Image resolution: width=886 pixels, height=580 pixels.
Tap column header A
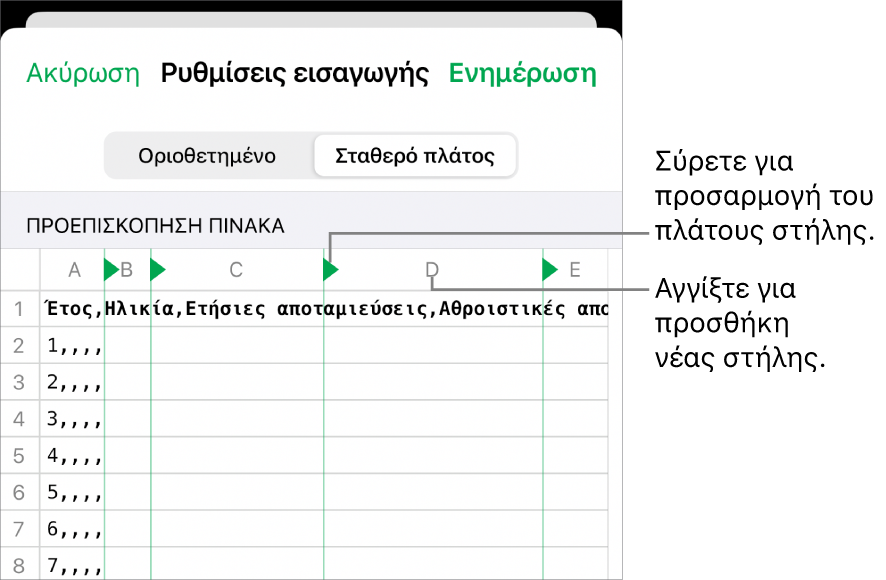(75, 270)
